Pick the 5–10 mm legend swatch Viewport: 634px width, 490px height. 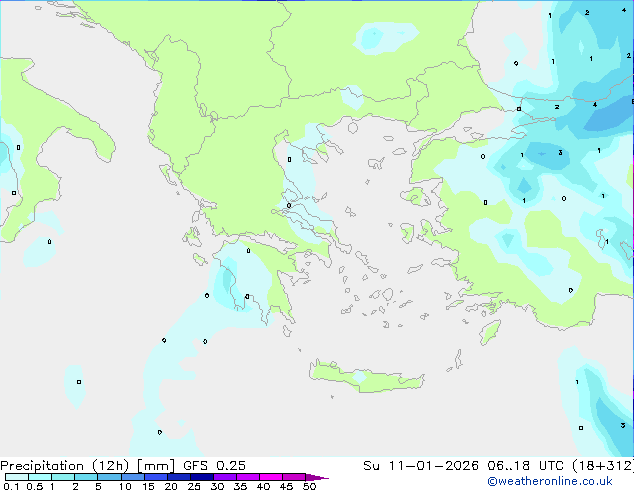(109, 477)
